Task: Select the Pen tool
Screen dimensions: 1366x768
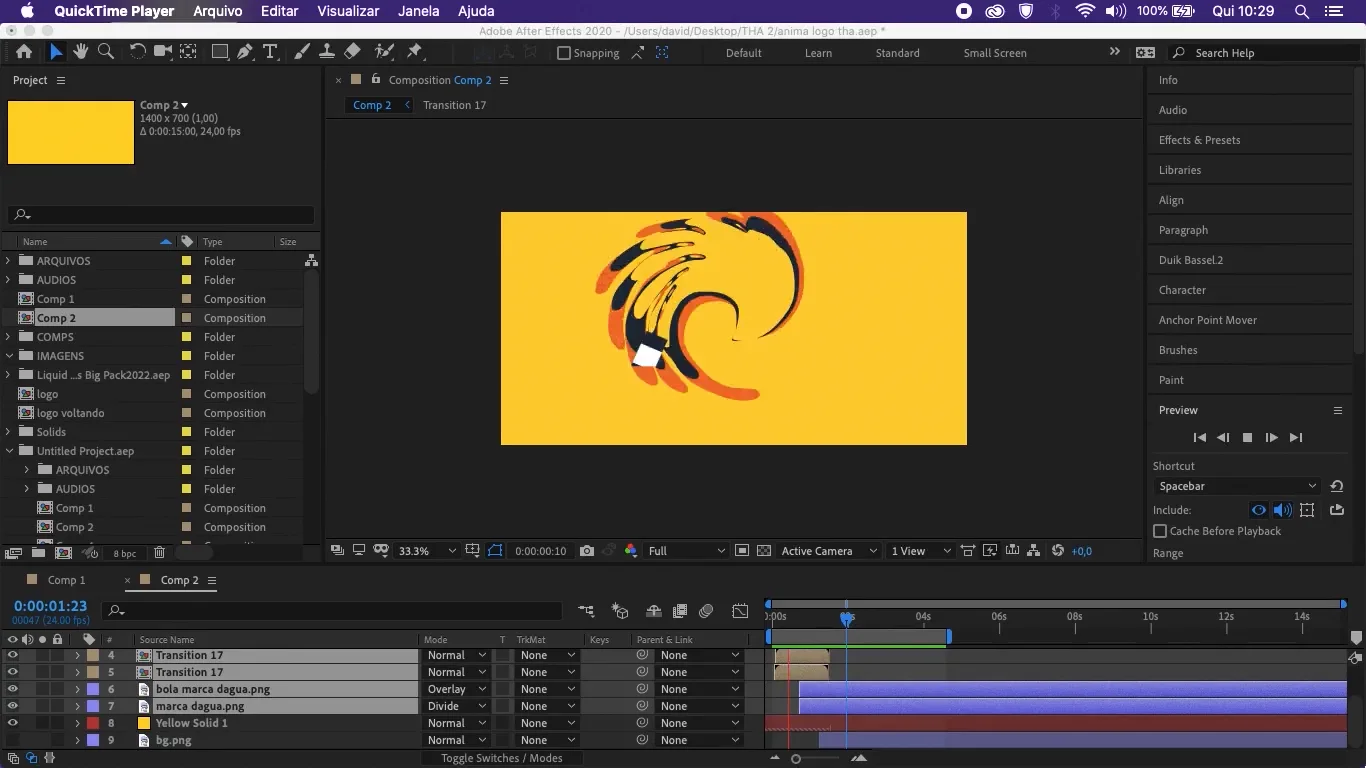Action: click(245, 52)
